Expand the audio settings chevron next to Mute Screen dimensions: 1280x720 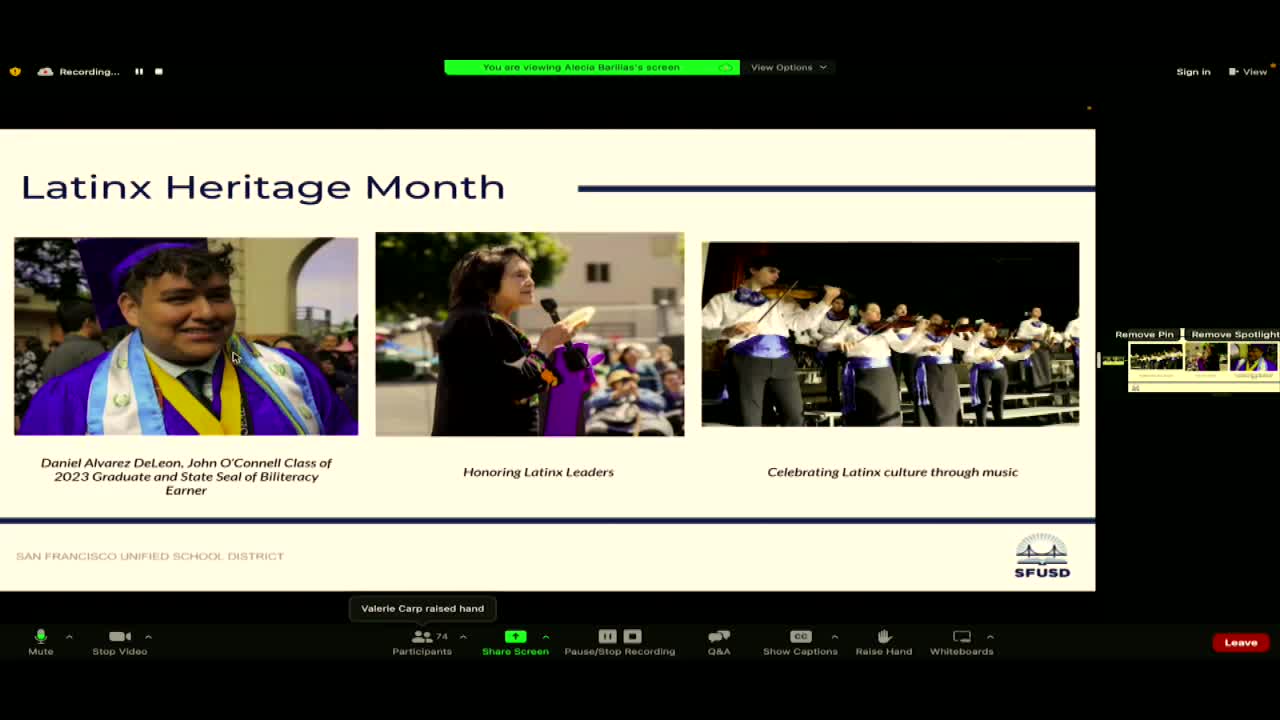(69, 637)
